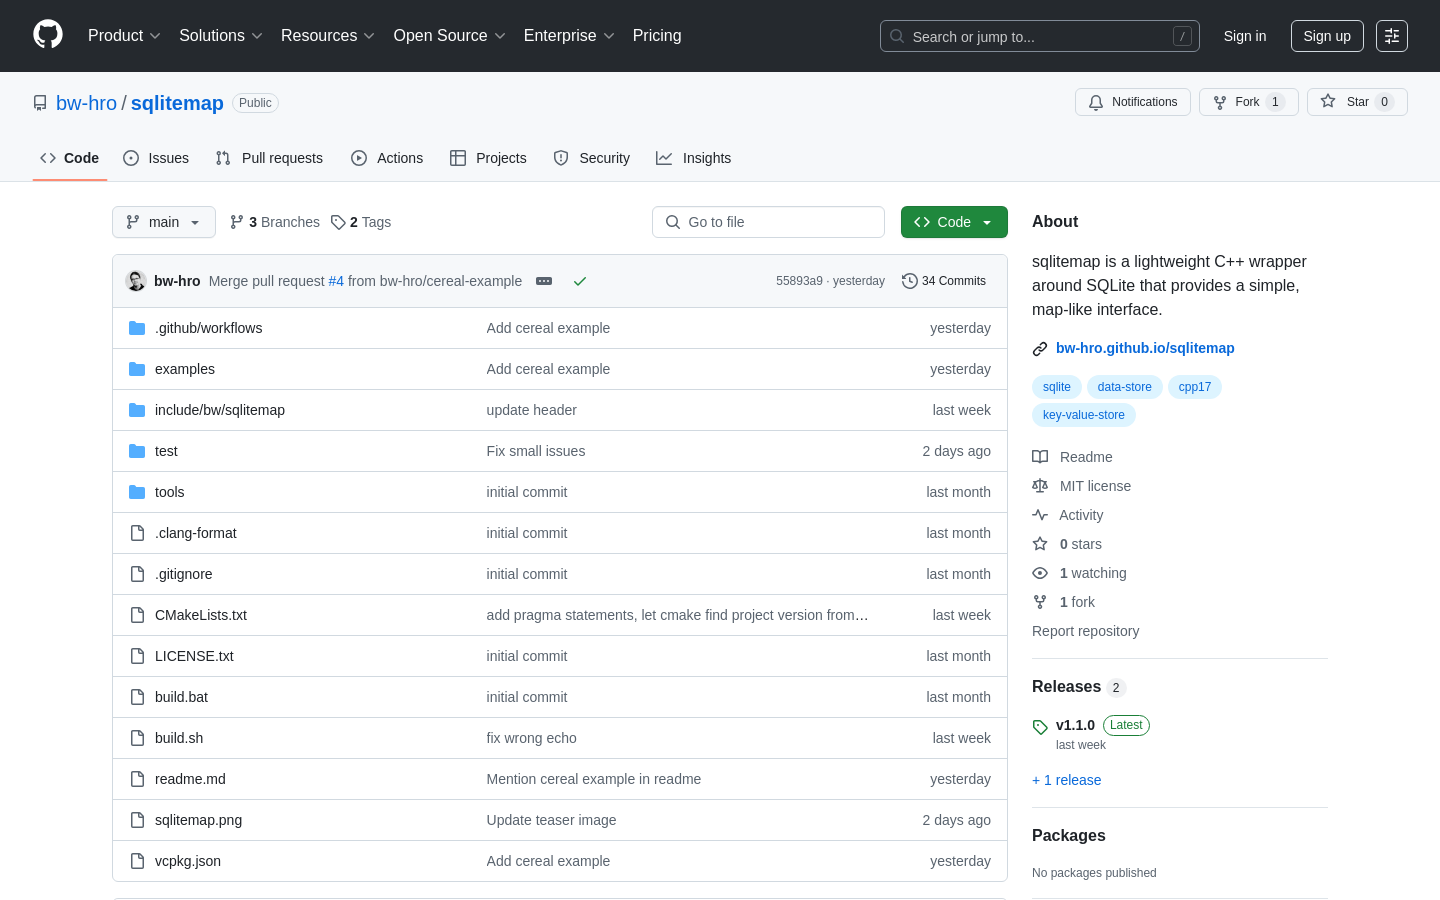Go to bw-hro owner profile link
This screenshot has height=900, width=1440.
tap(86, 103)
